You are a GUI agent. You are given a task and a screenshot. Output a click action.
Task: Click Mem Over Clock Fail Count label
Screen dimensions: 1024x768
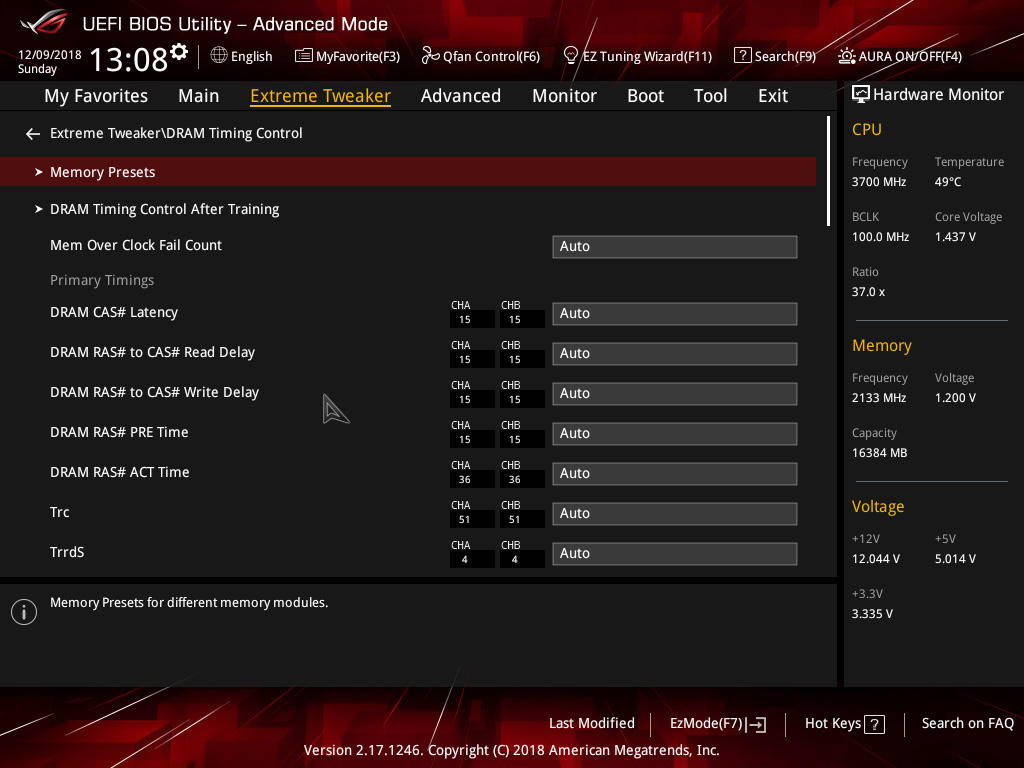(x=136, y=246)
